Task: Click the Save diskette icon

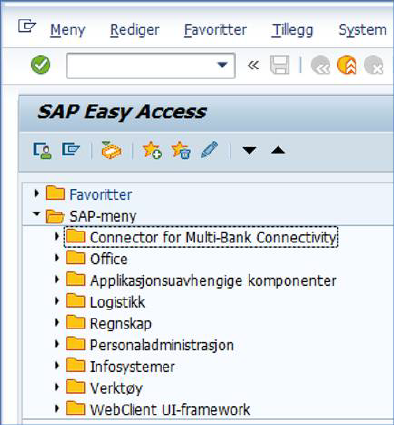Action: pyautogui.click(x=279, y=65)
